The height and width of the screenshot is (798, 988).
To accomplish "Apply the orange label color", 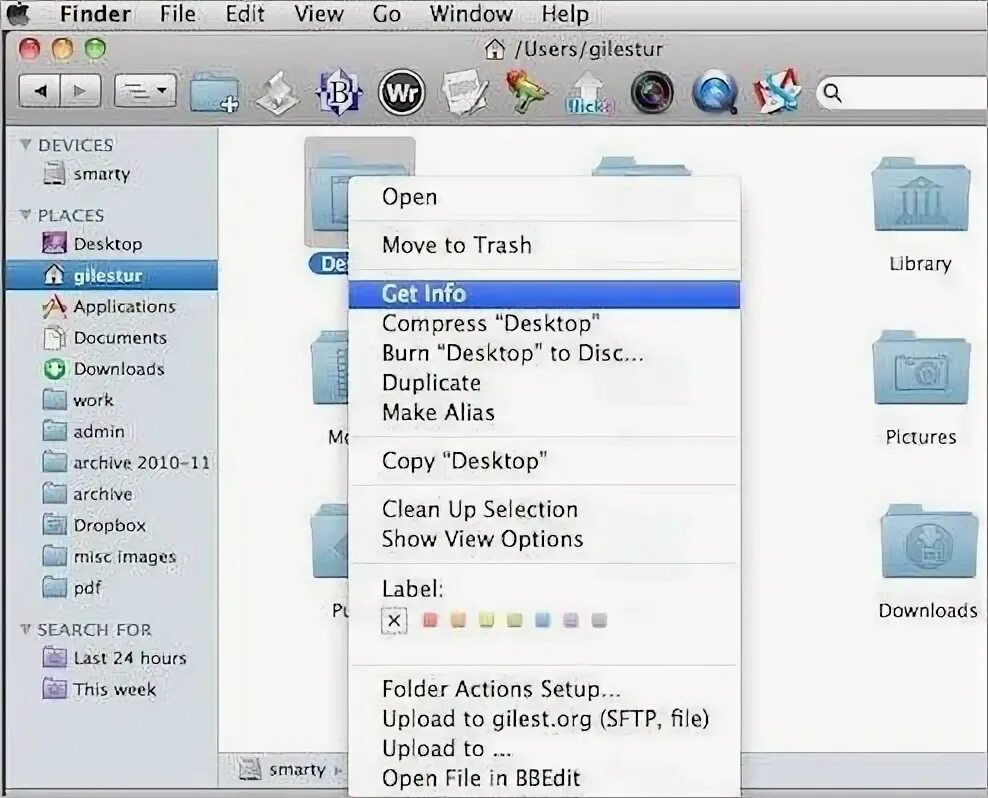I will 458,620.
